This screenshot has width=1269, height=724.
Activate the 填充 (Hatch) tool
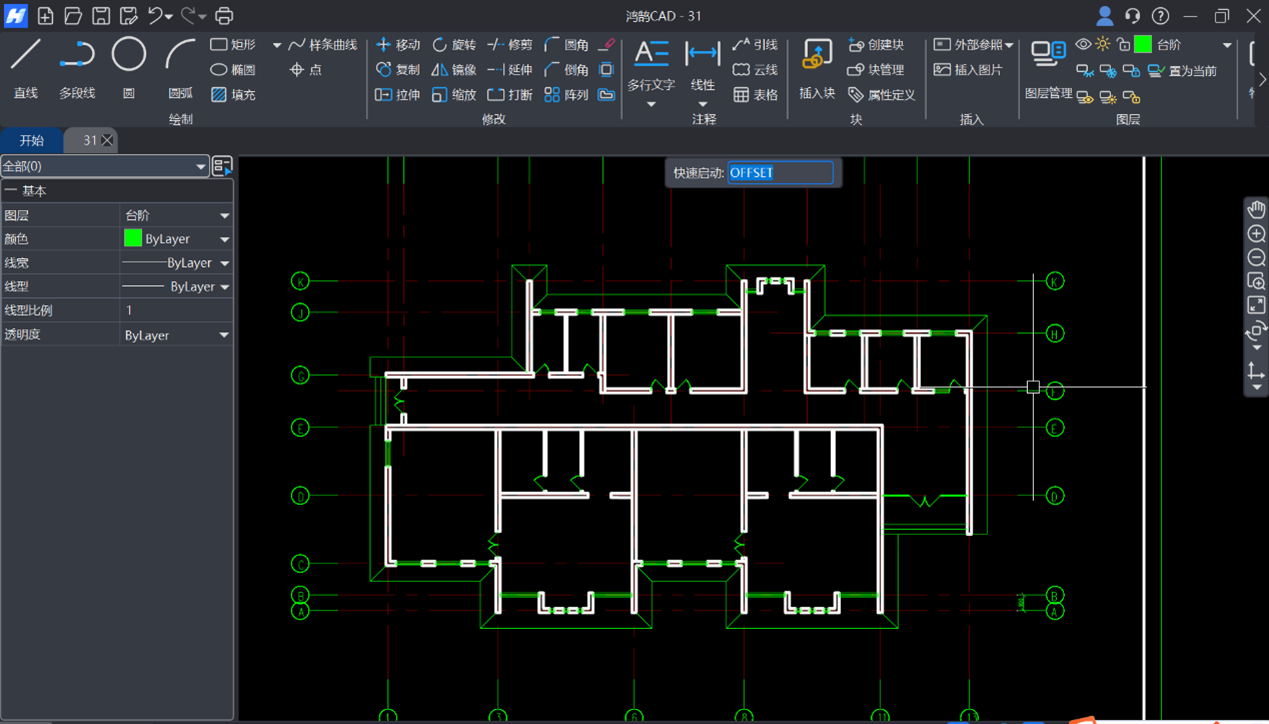click(x=233, y=95)
